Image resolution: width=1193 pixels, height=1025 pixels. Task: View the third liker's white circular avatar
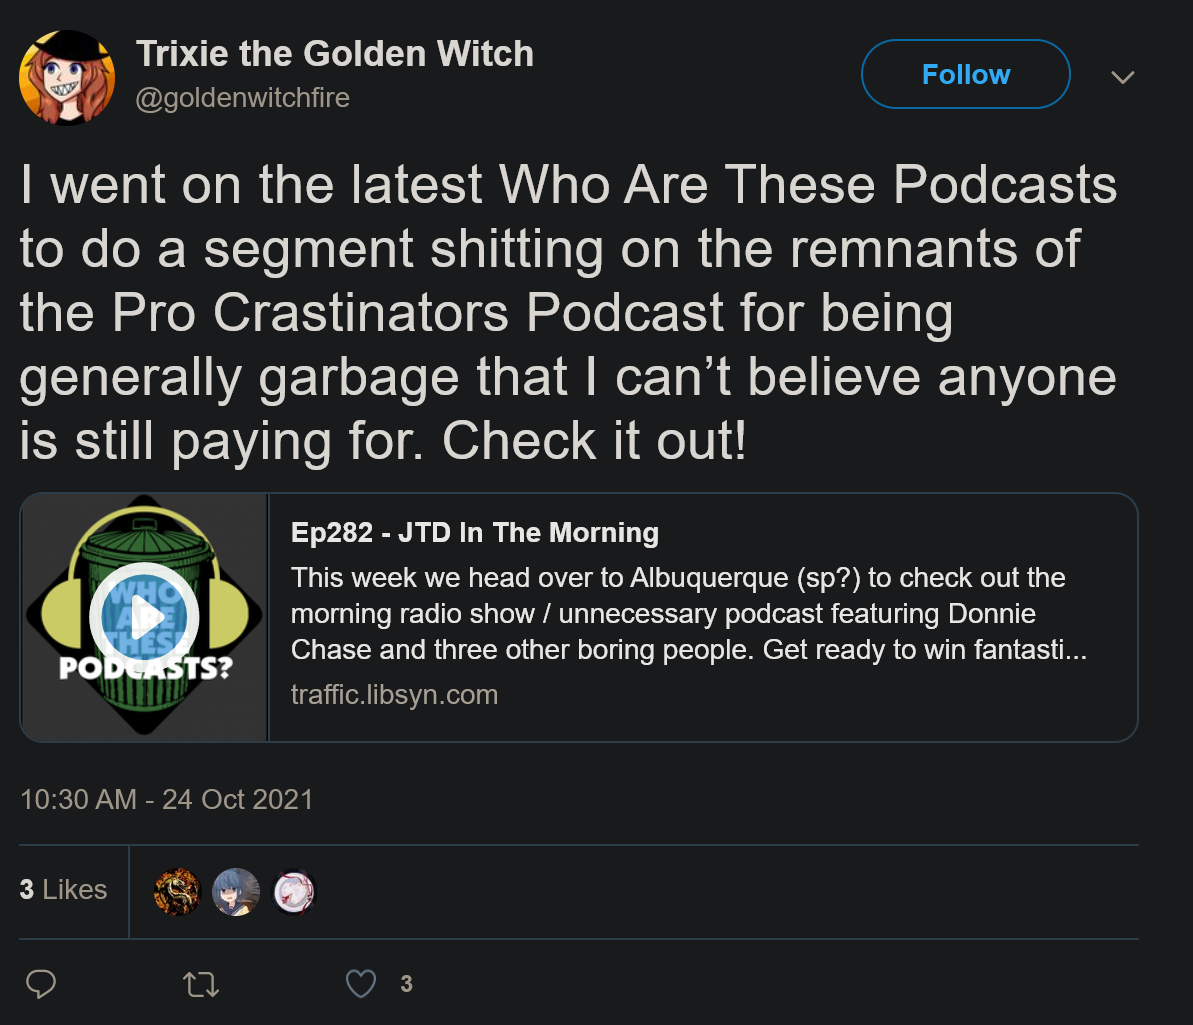(294, 892)
